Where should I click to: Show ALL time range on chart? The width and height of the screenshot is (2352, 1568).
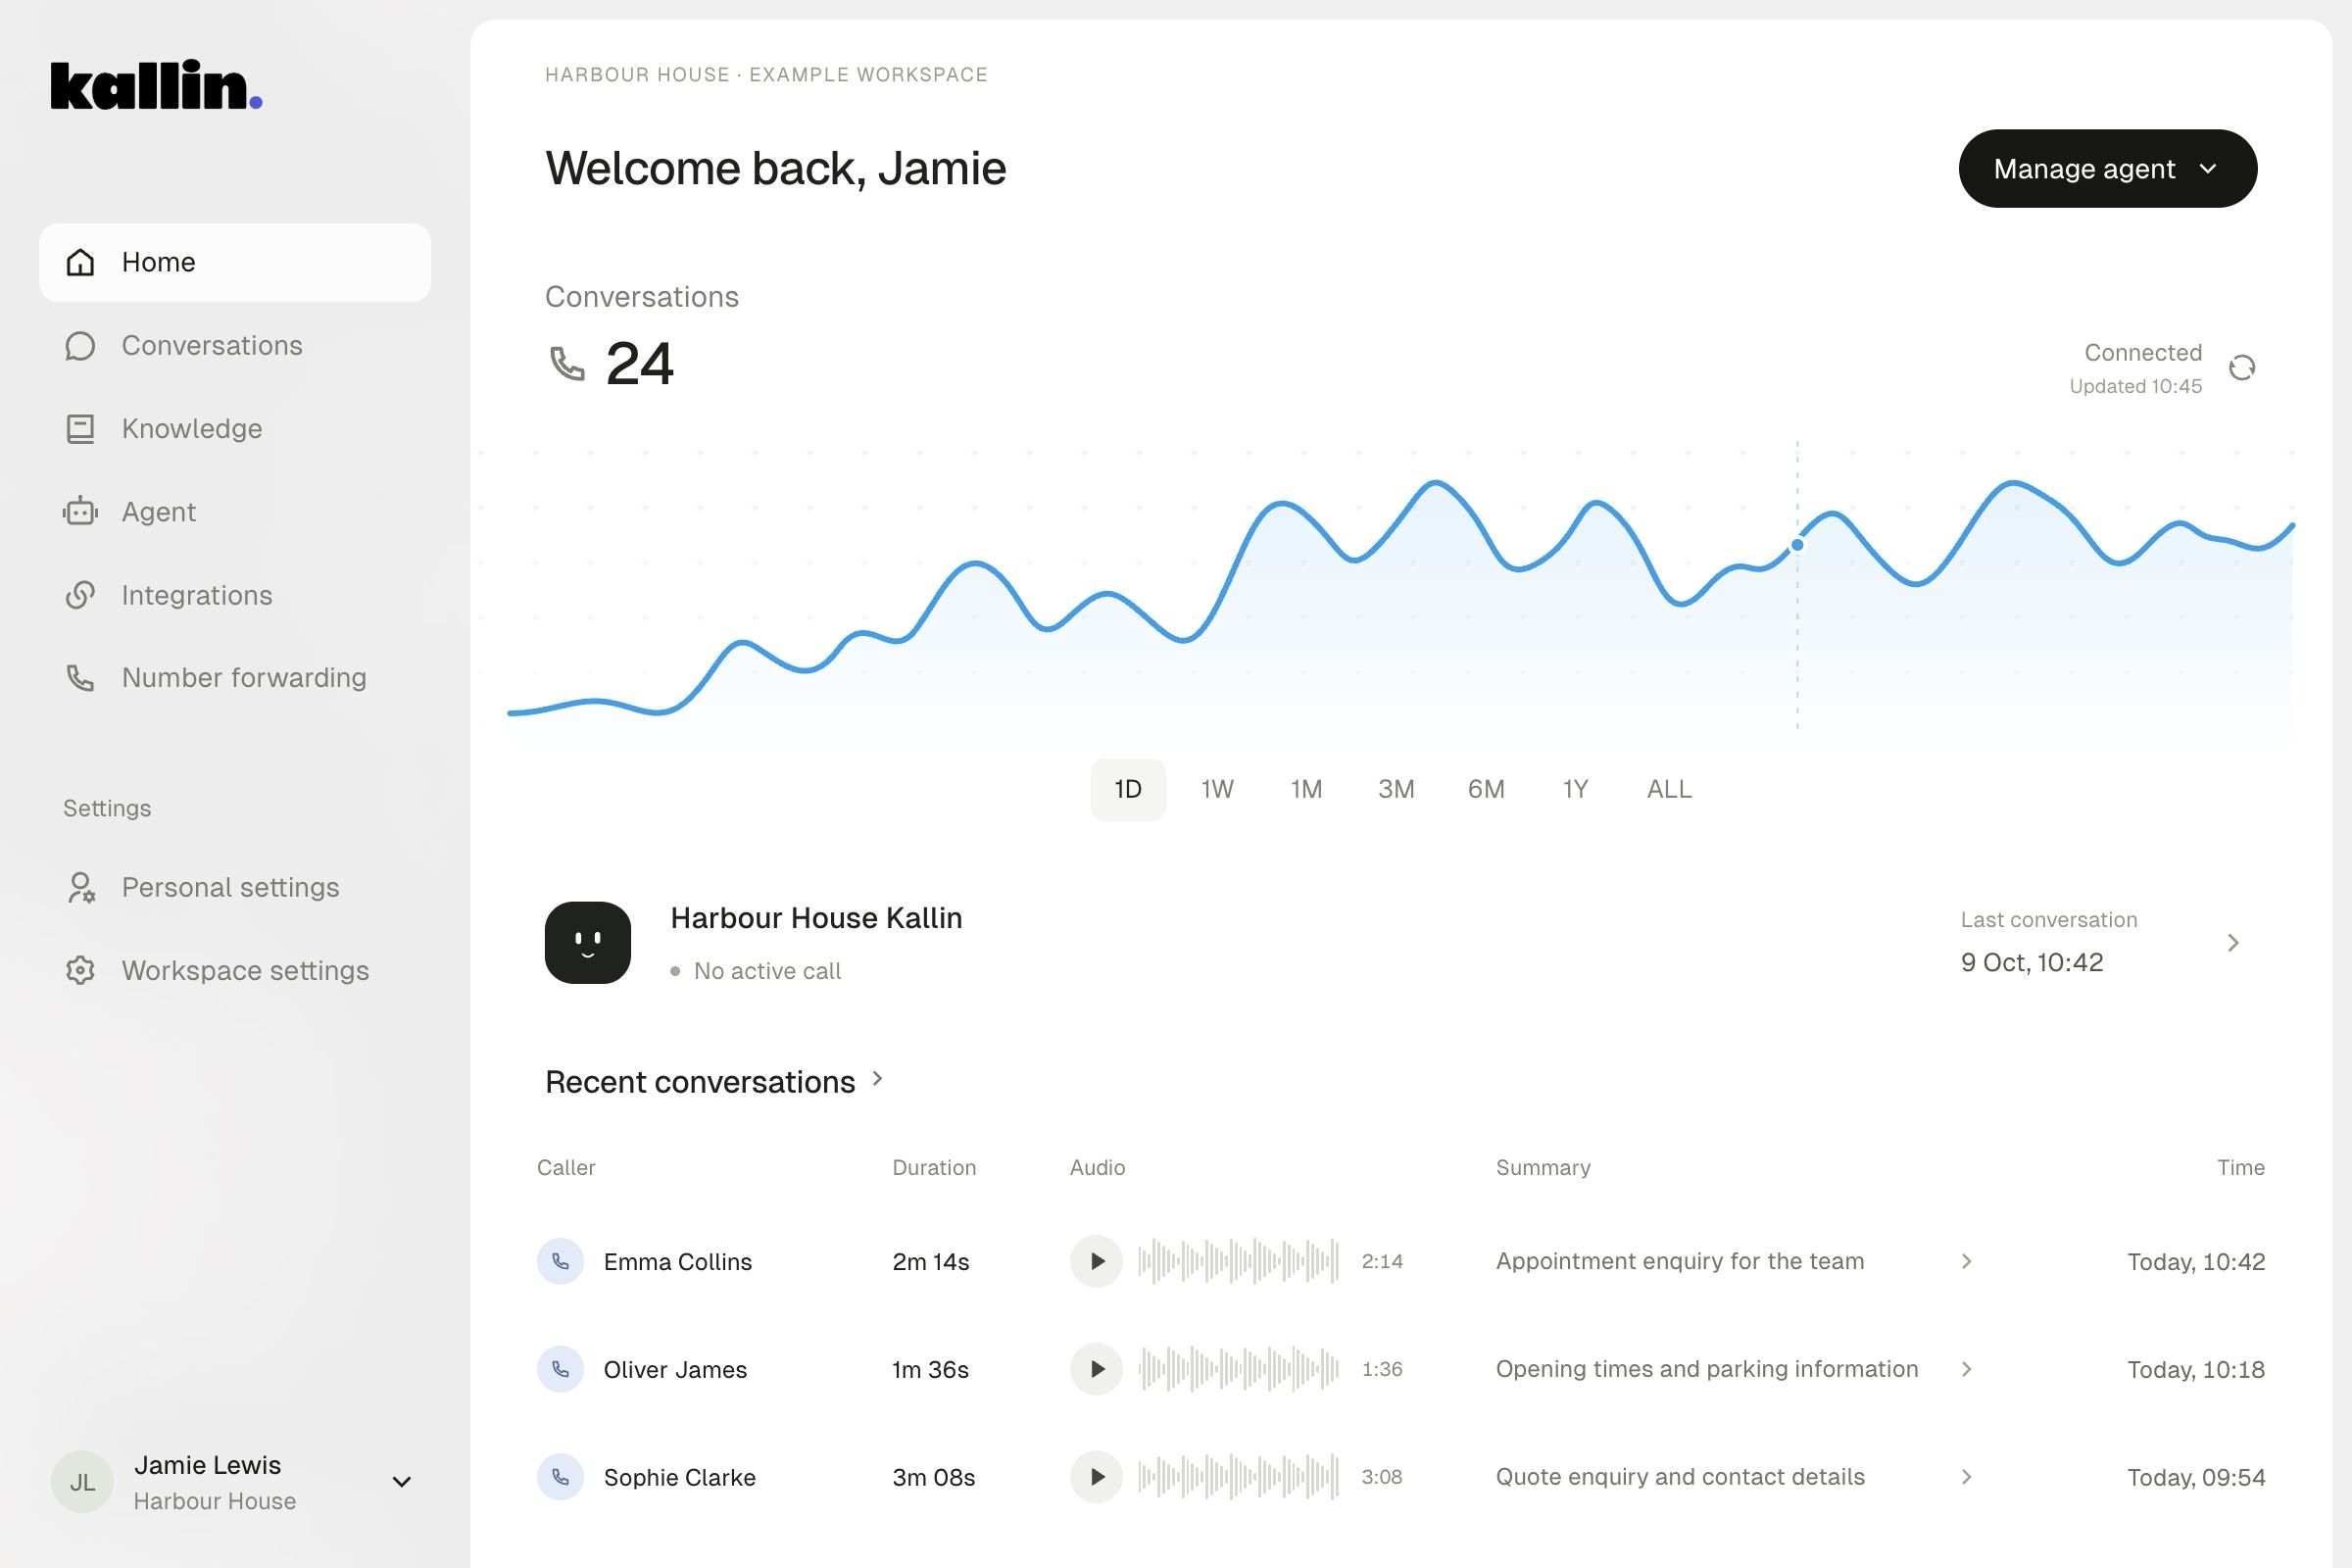(1669, 790)
